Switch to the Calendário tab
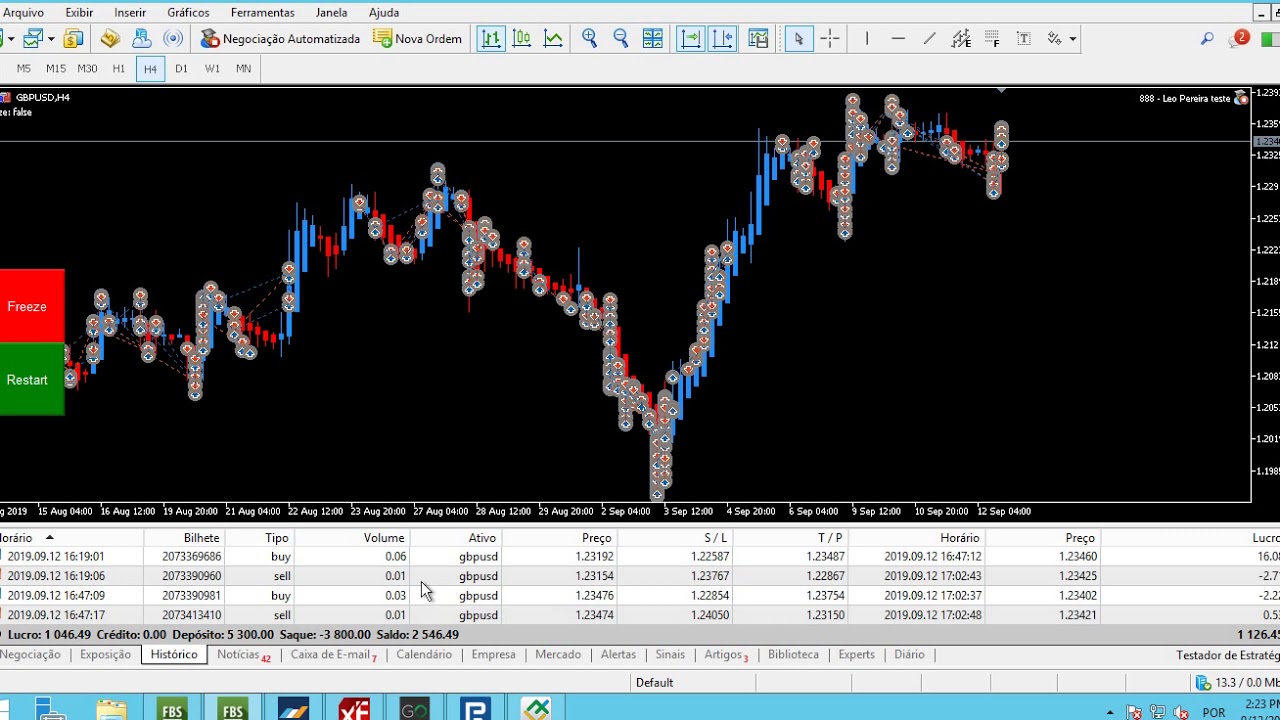The image size is (1280, 720). (424, 655)
